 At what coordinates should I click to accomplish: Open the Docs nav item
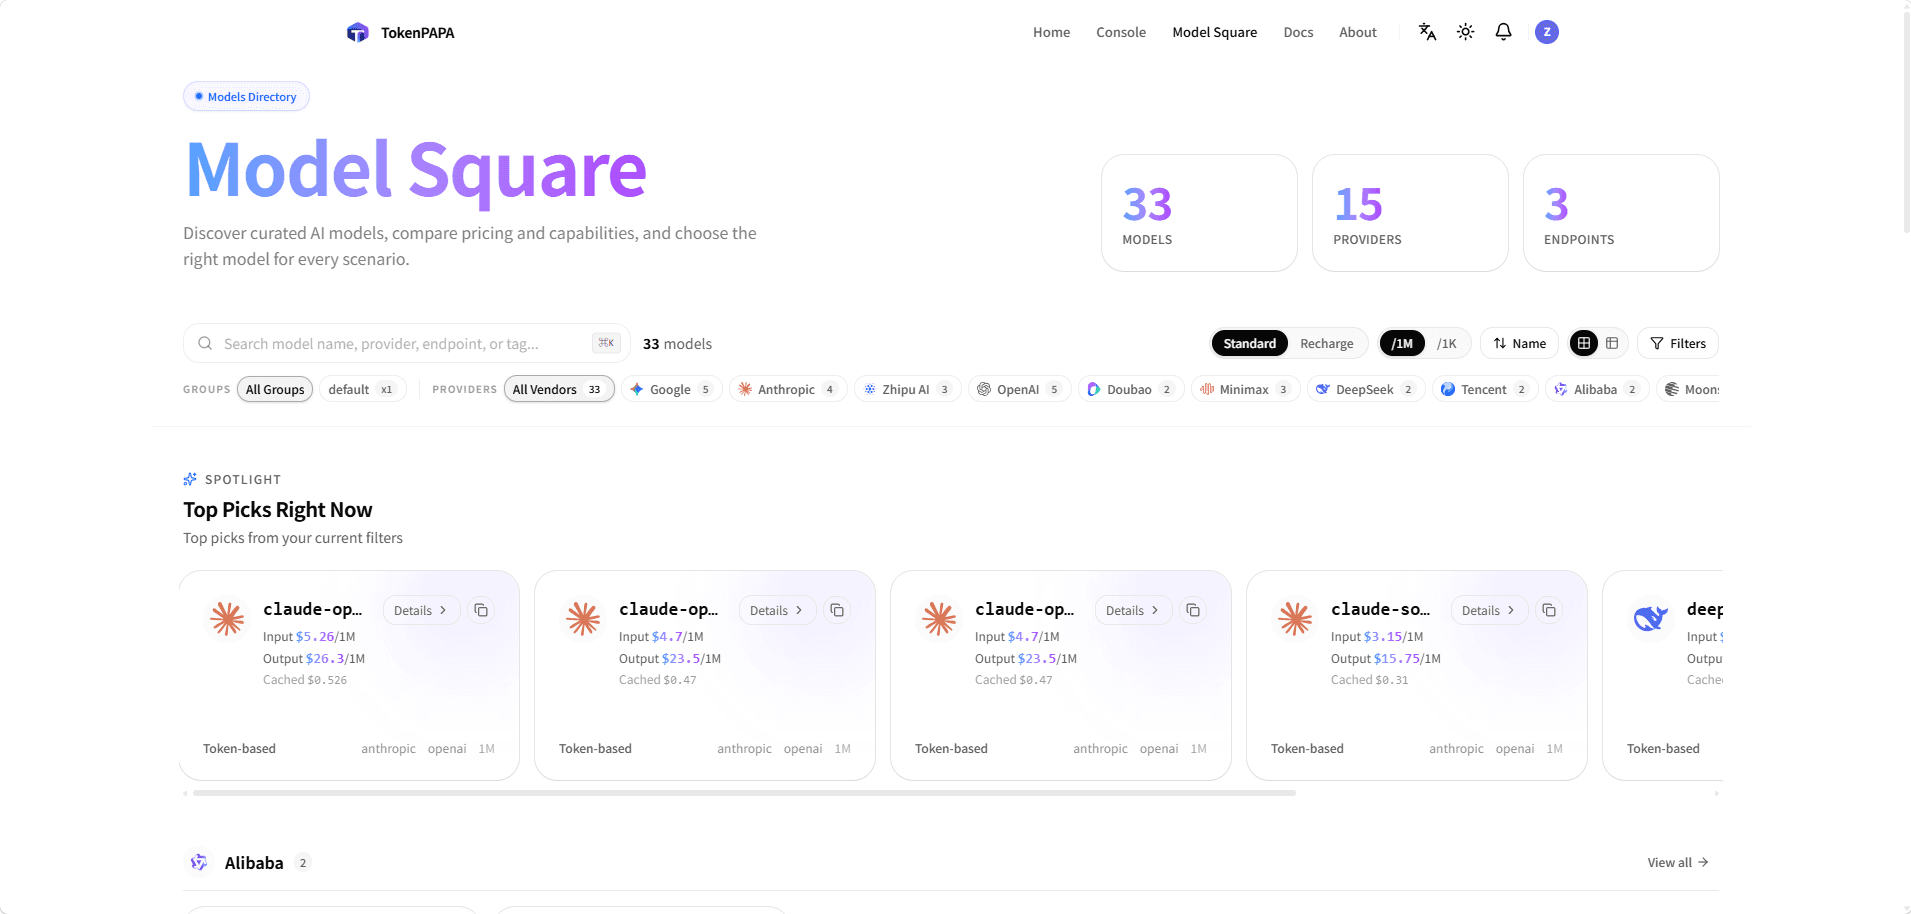coord(1298,32)
